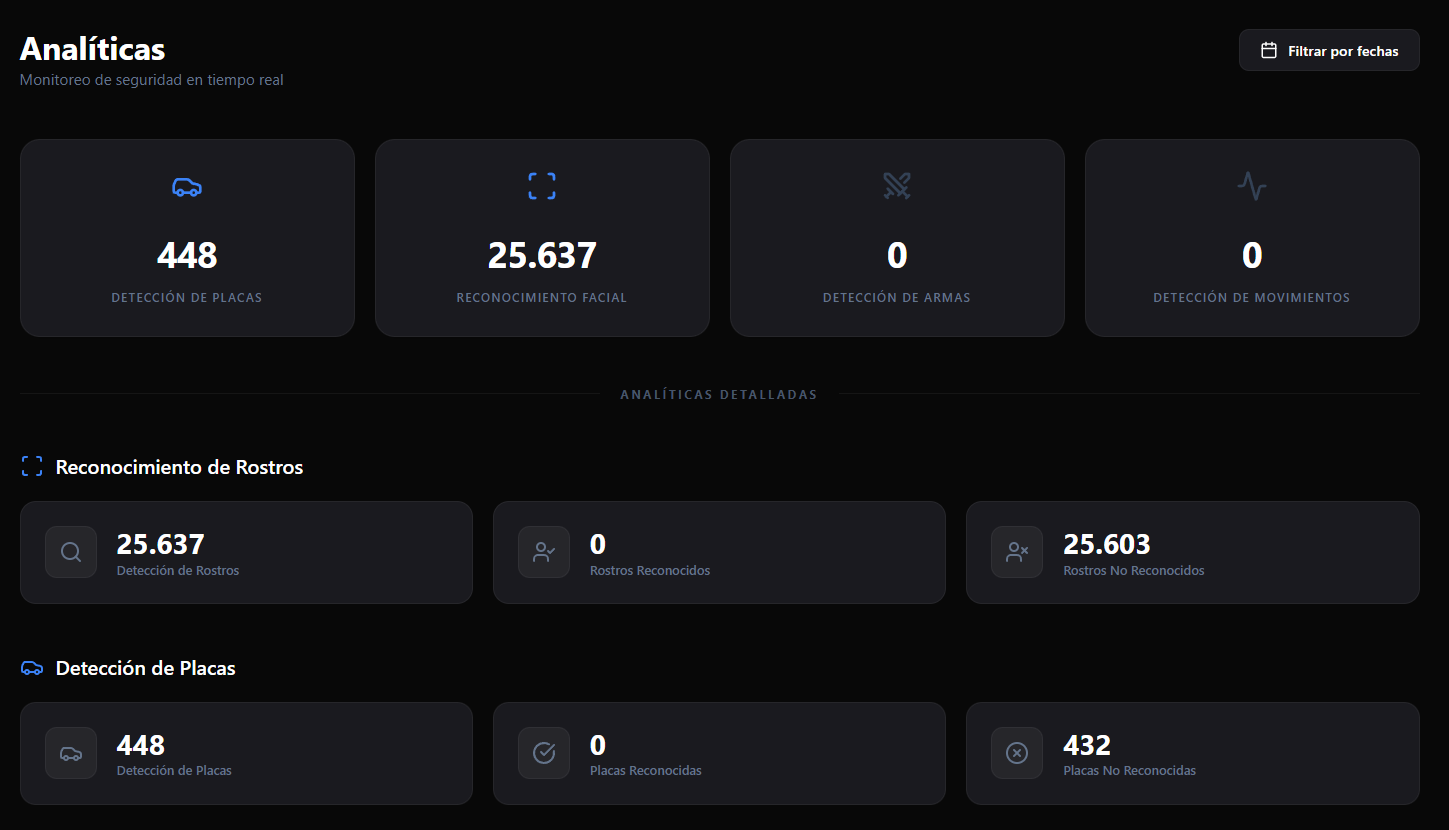Viewport: 1449px width, 830px height.
Task: Click the car icon beside Detección de Placas heading
Action: pyautogui.click(x=32, y=668)
